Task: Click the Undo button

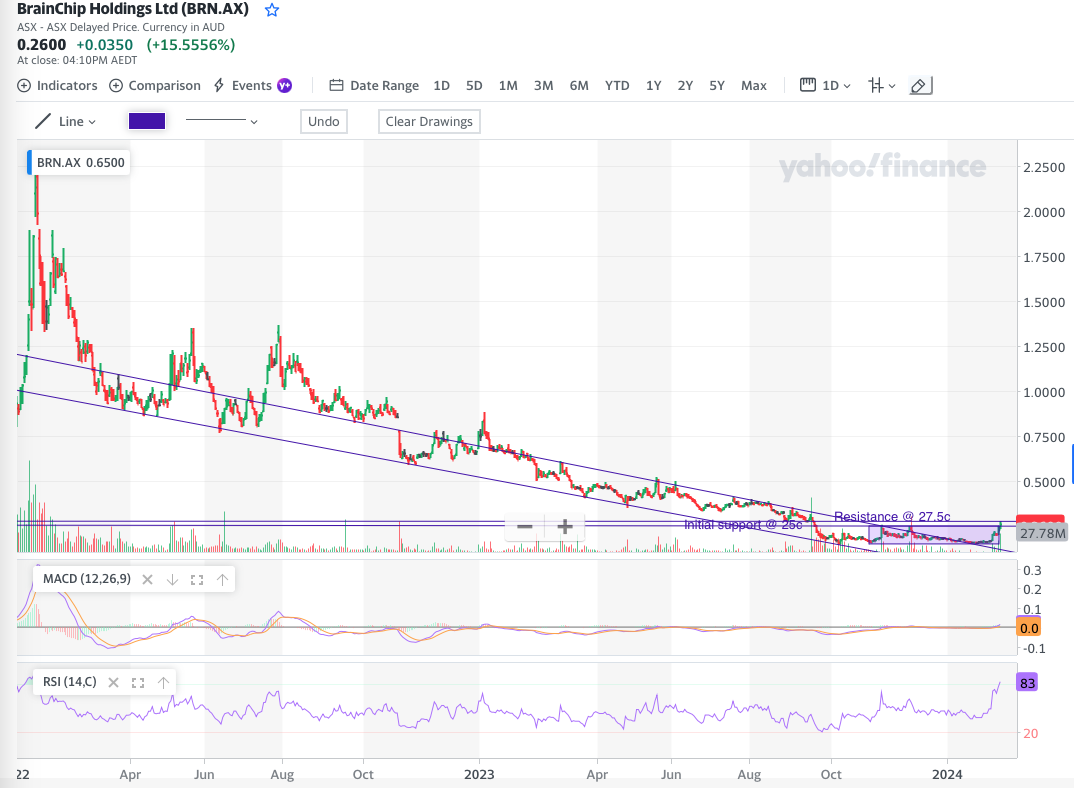Action: [324, 121]
